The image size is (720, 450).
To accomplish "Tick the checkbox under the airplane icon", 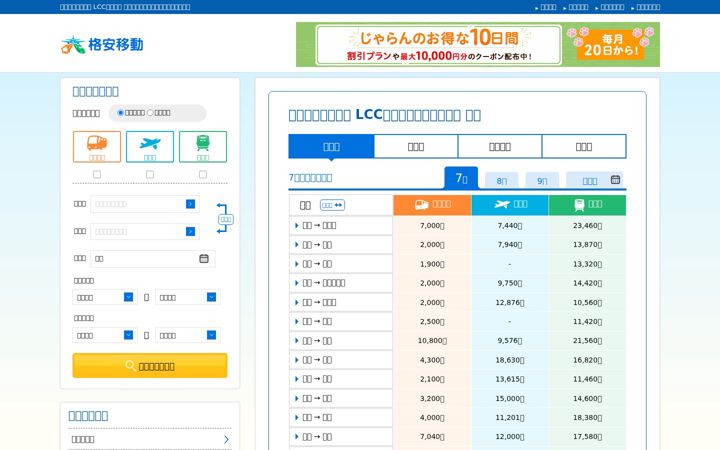I will click(150, 174).
